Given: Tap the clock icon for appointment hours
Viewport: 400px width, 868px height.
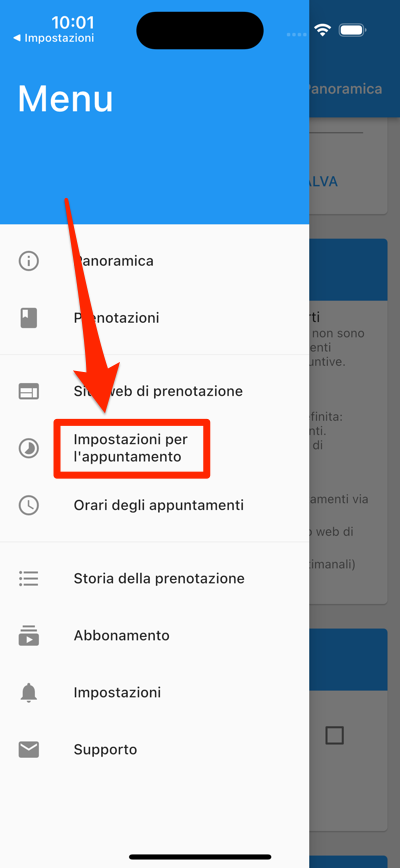Looking at the screenshot, I should pyautogui.click(x=29, y=505).
